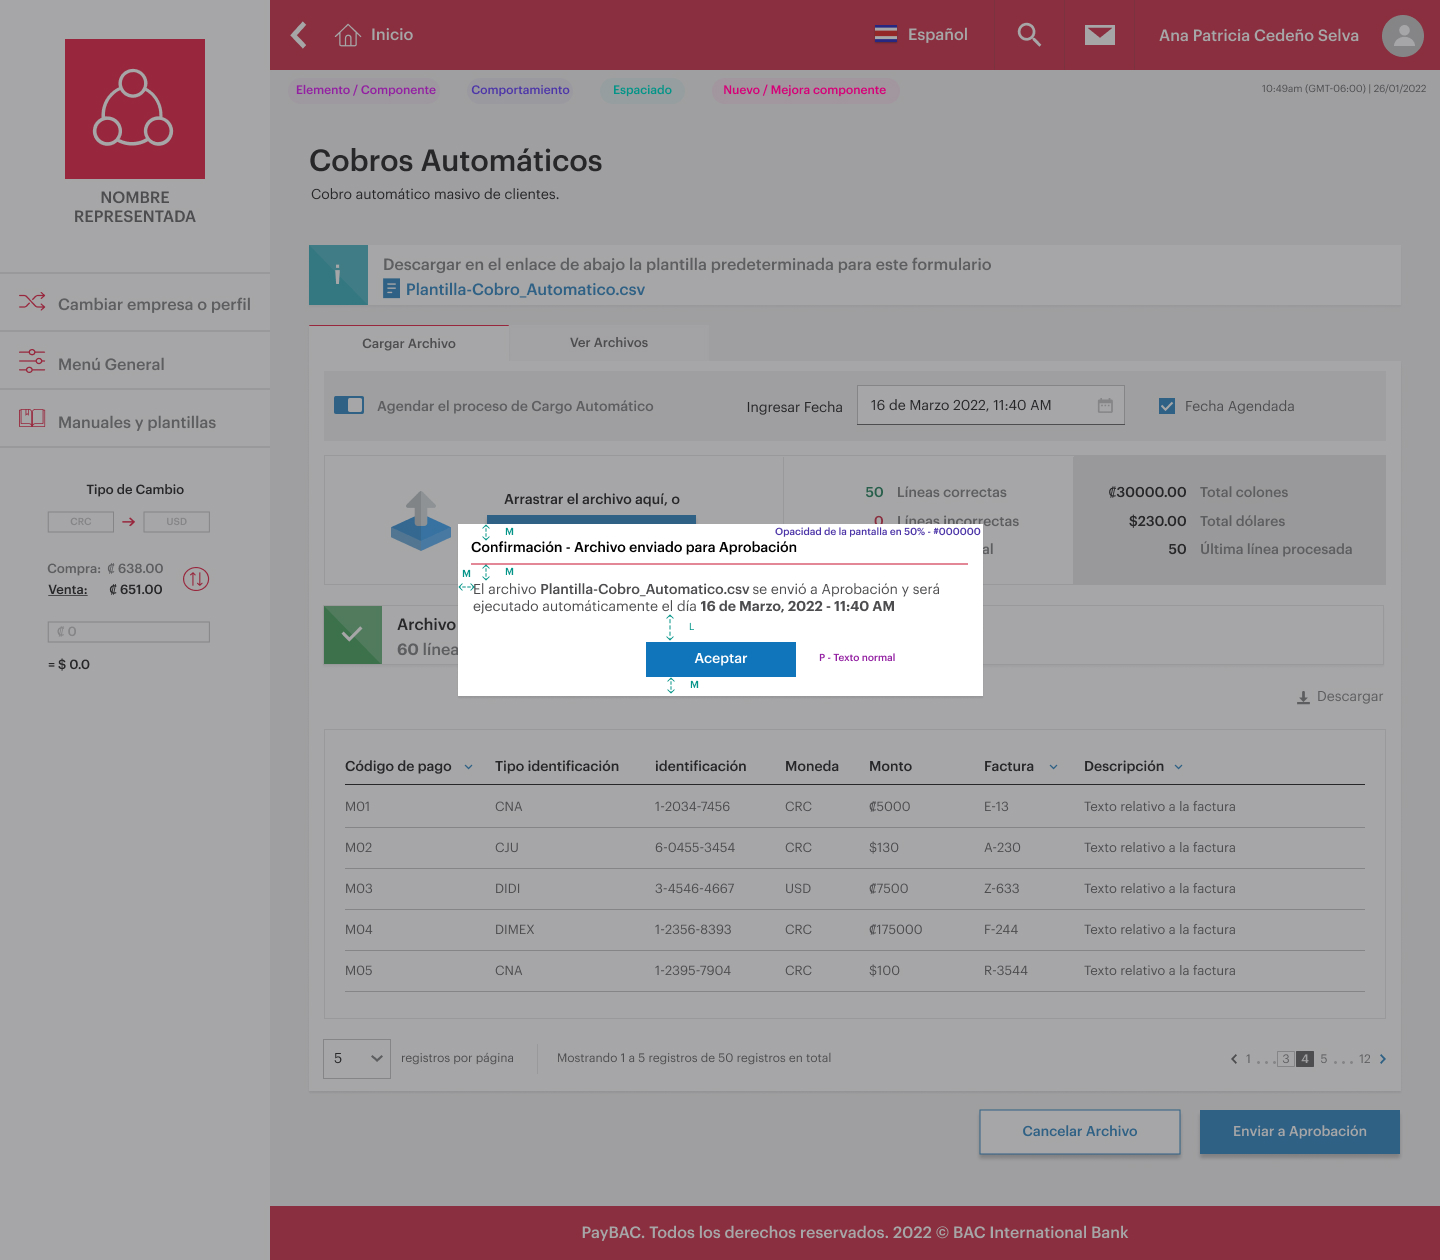Click the blue file upload icon
Screen dimensions: 1440x1260
pos(422,520)
